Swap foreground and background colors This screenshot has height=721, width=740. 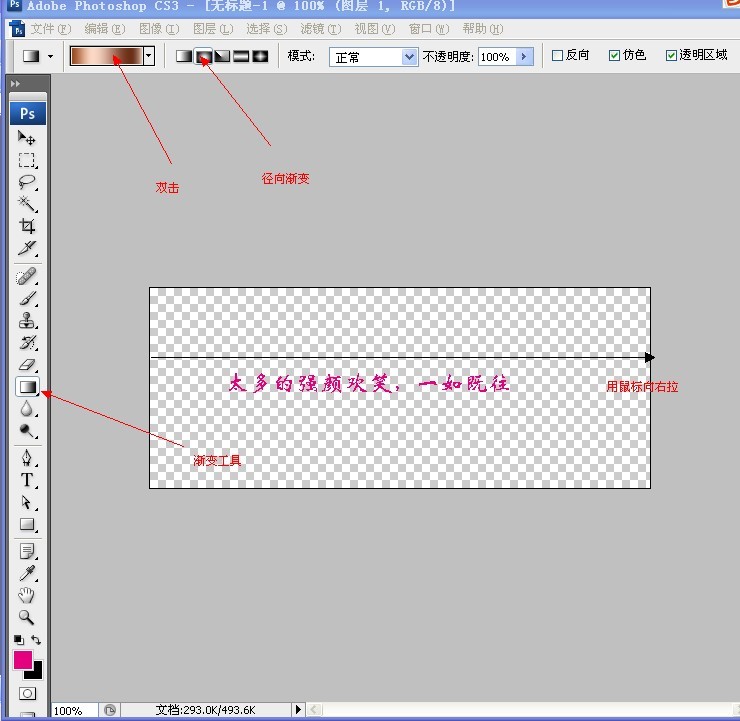[x=36, y=640]
